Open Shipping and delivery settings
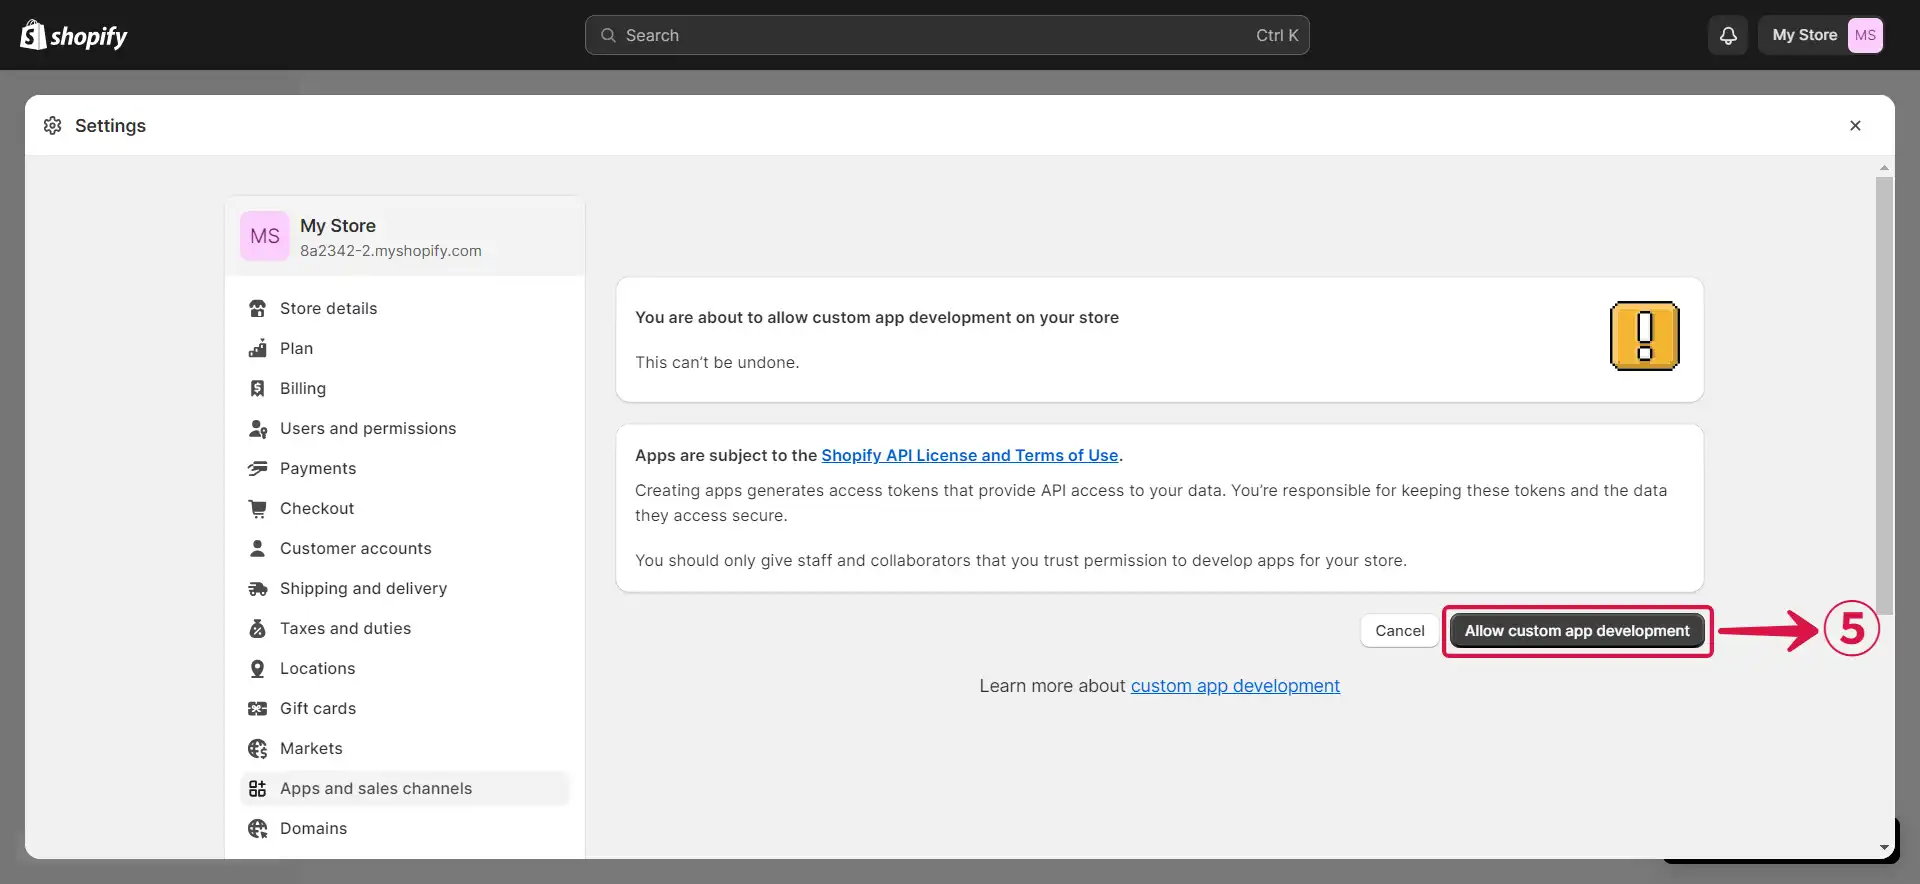The width and height of the screenshot is (1920, 884). 405,588
